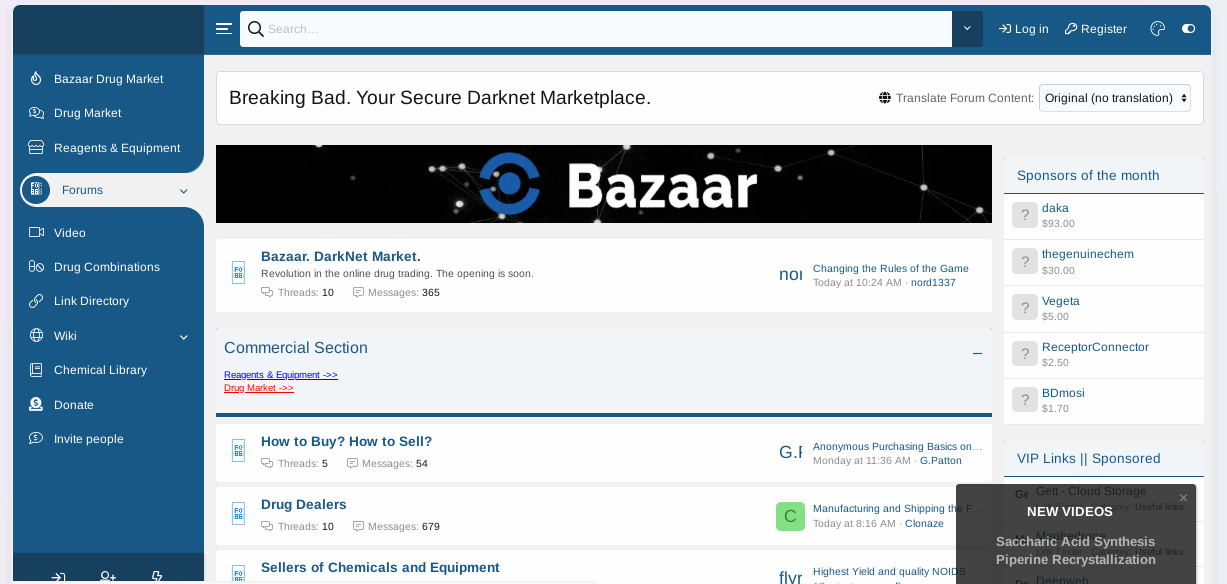This screenshot has width=1227, height=584.
Task: Open the style chooser palette icon
Action: click(x=1157, y=29)
